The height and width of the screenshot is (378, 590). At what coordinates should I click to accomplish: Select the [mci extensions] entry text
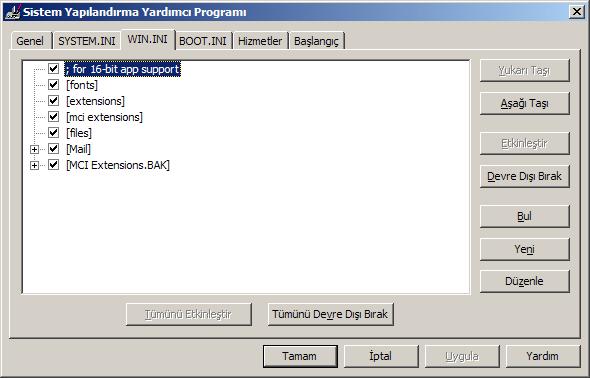[105, 117]
